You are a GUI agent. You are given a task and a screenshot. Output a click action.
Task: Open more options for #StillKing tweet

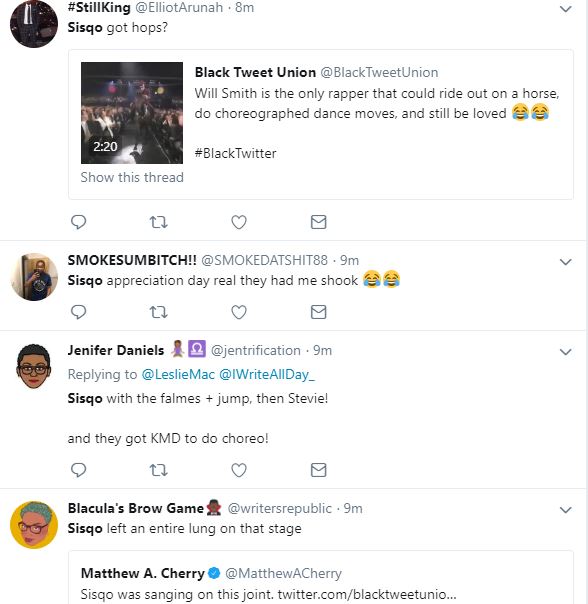565,8
